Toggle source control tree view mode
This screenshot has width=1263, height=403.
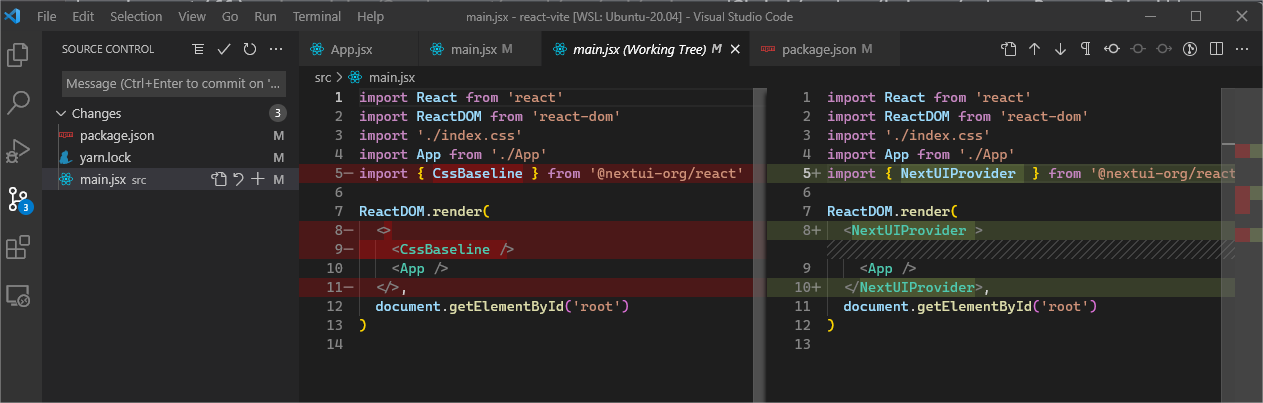coord(198,49)
